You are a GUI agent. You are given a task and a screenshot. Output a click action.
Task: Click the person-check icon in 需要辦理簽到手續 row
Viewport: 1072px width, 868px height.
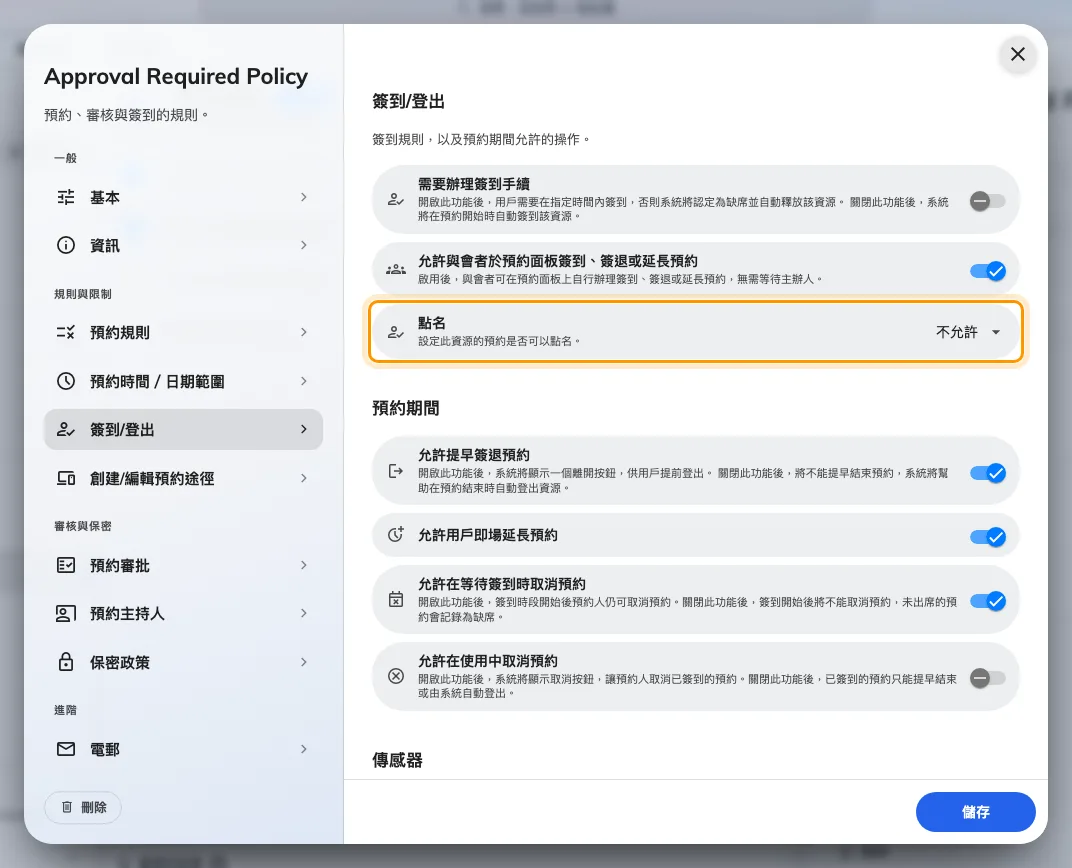coord(396,200)
